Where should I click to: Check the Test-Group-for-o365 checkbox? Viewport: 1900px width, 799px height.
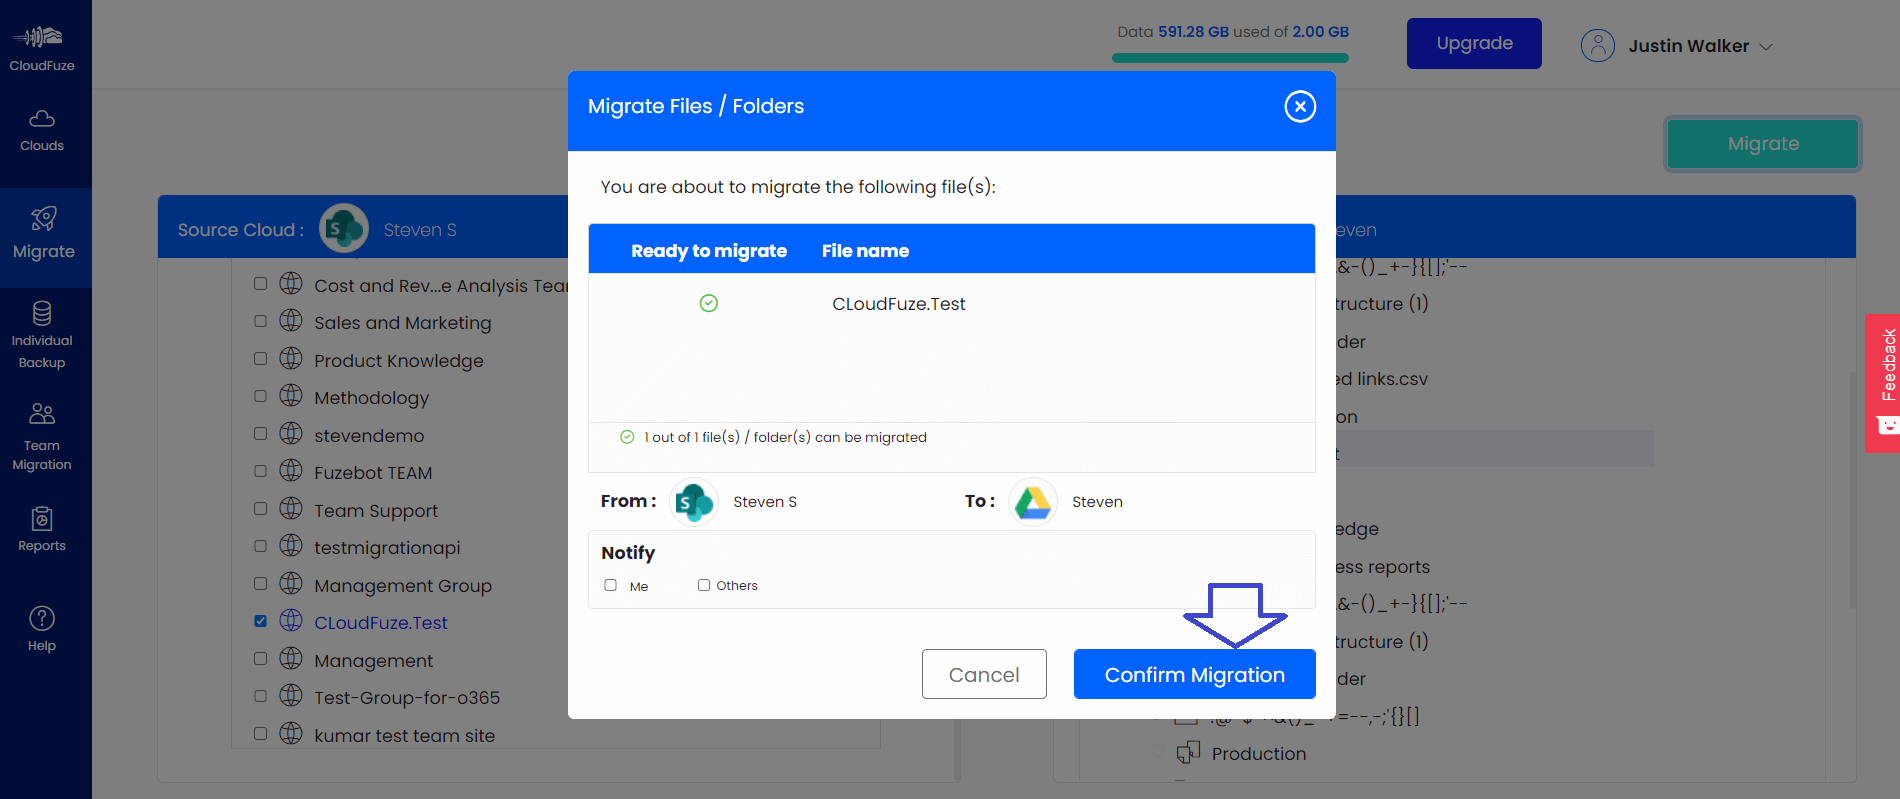tap(260, 696)
